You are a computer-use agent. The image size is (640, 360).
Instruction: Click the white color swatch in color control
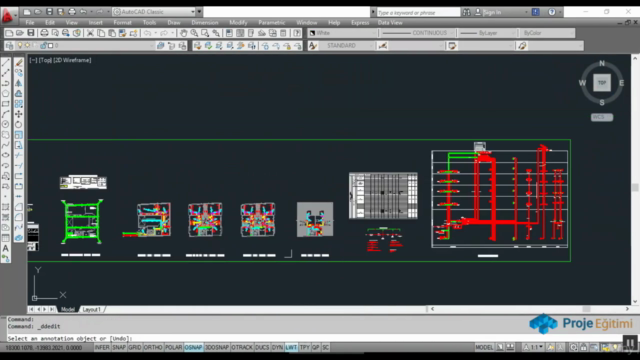(313, 33)
